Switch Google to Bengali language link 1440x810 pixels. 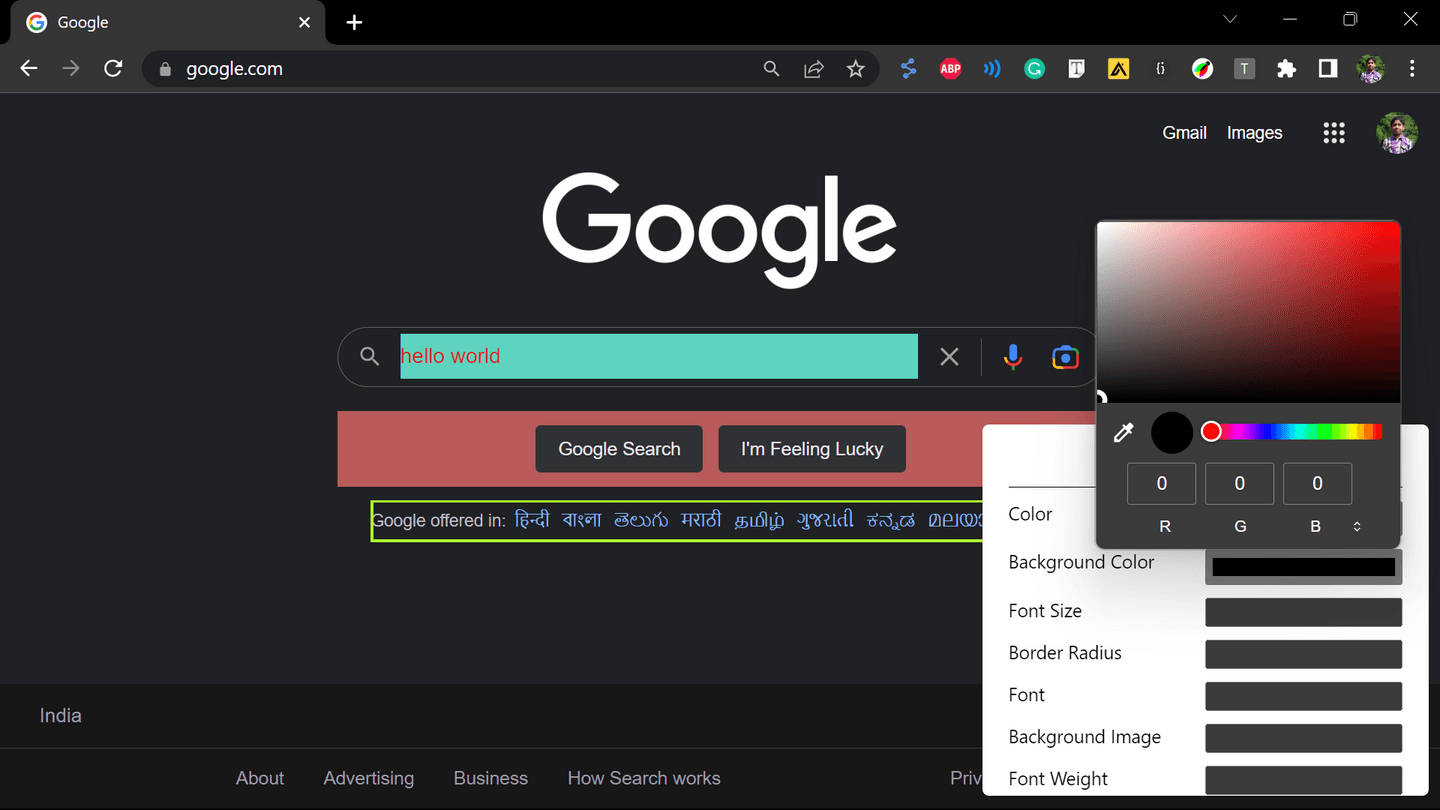point(582,520)
